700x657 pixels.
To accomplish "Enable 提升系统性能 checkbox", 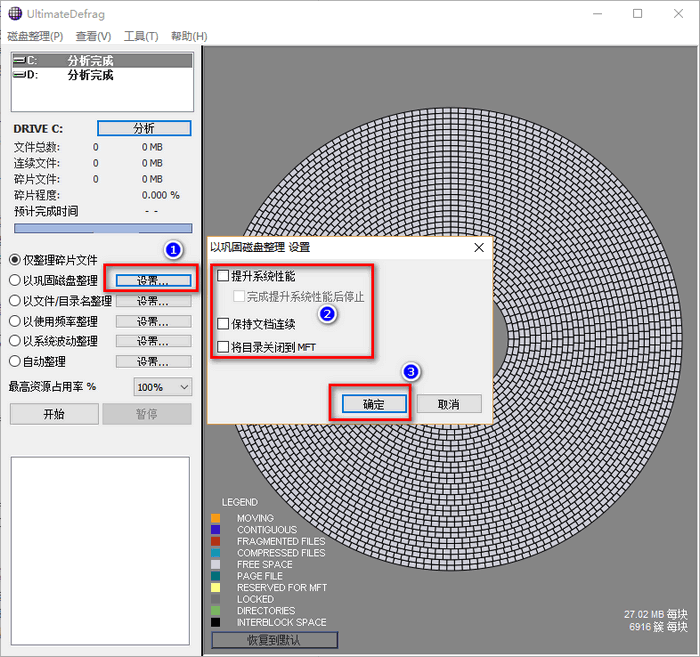I will (x=223, y=275).
